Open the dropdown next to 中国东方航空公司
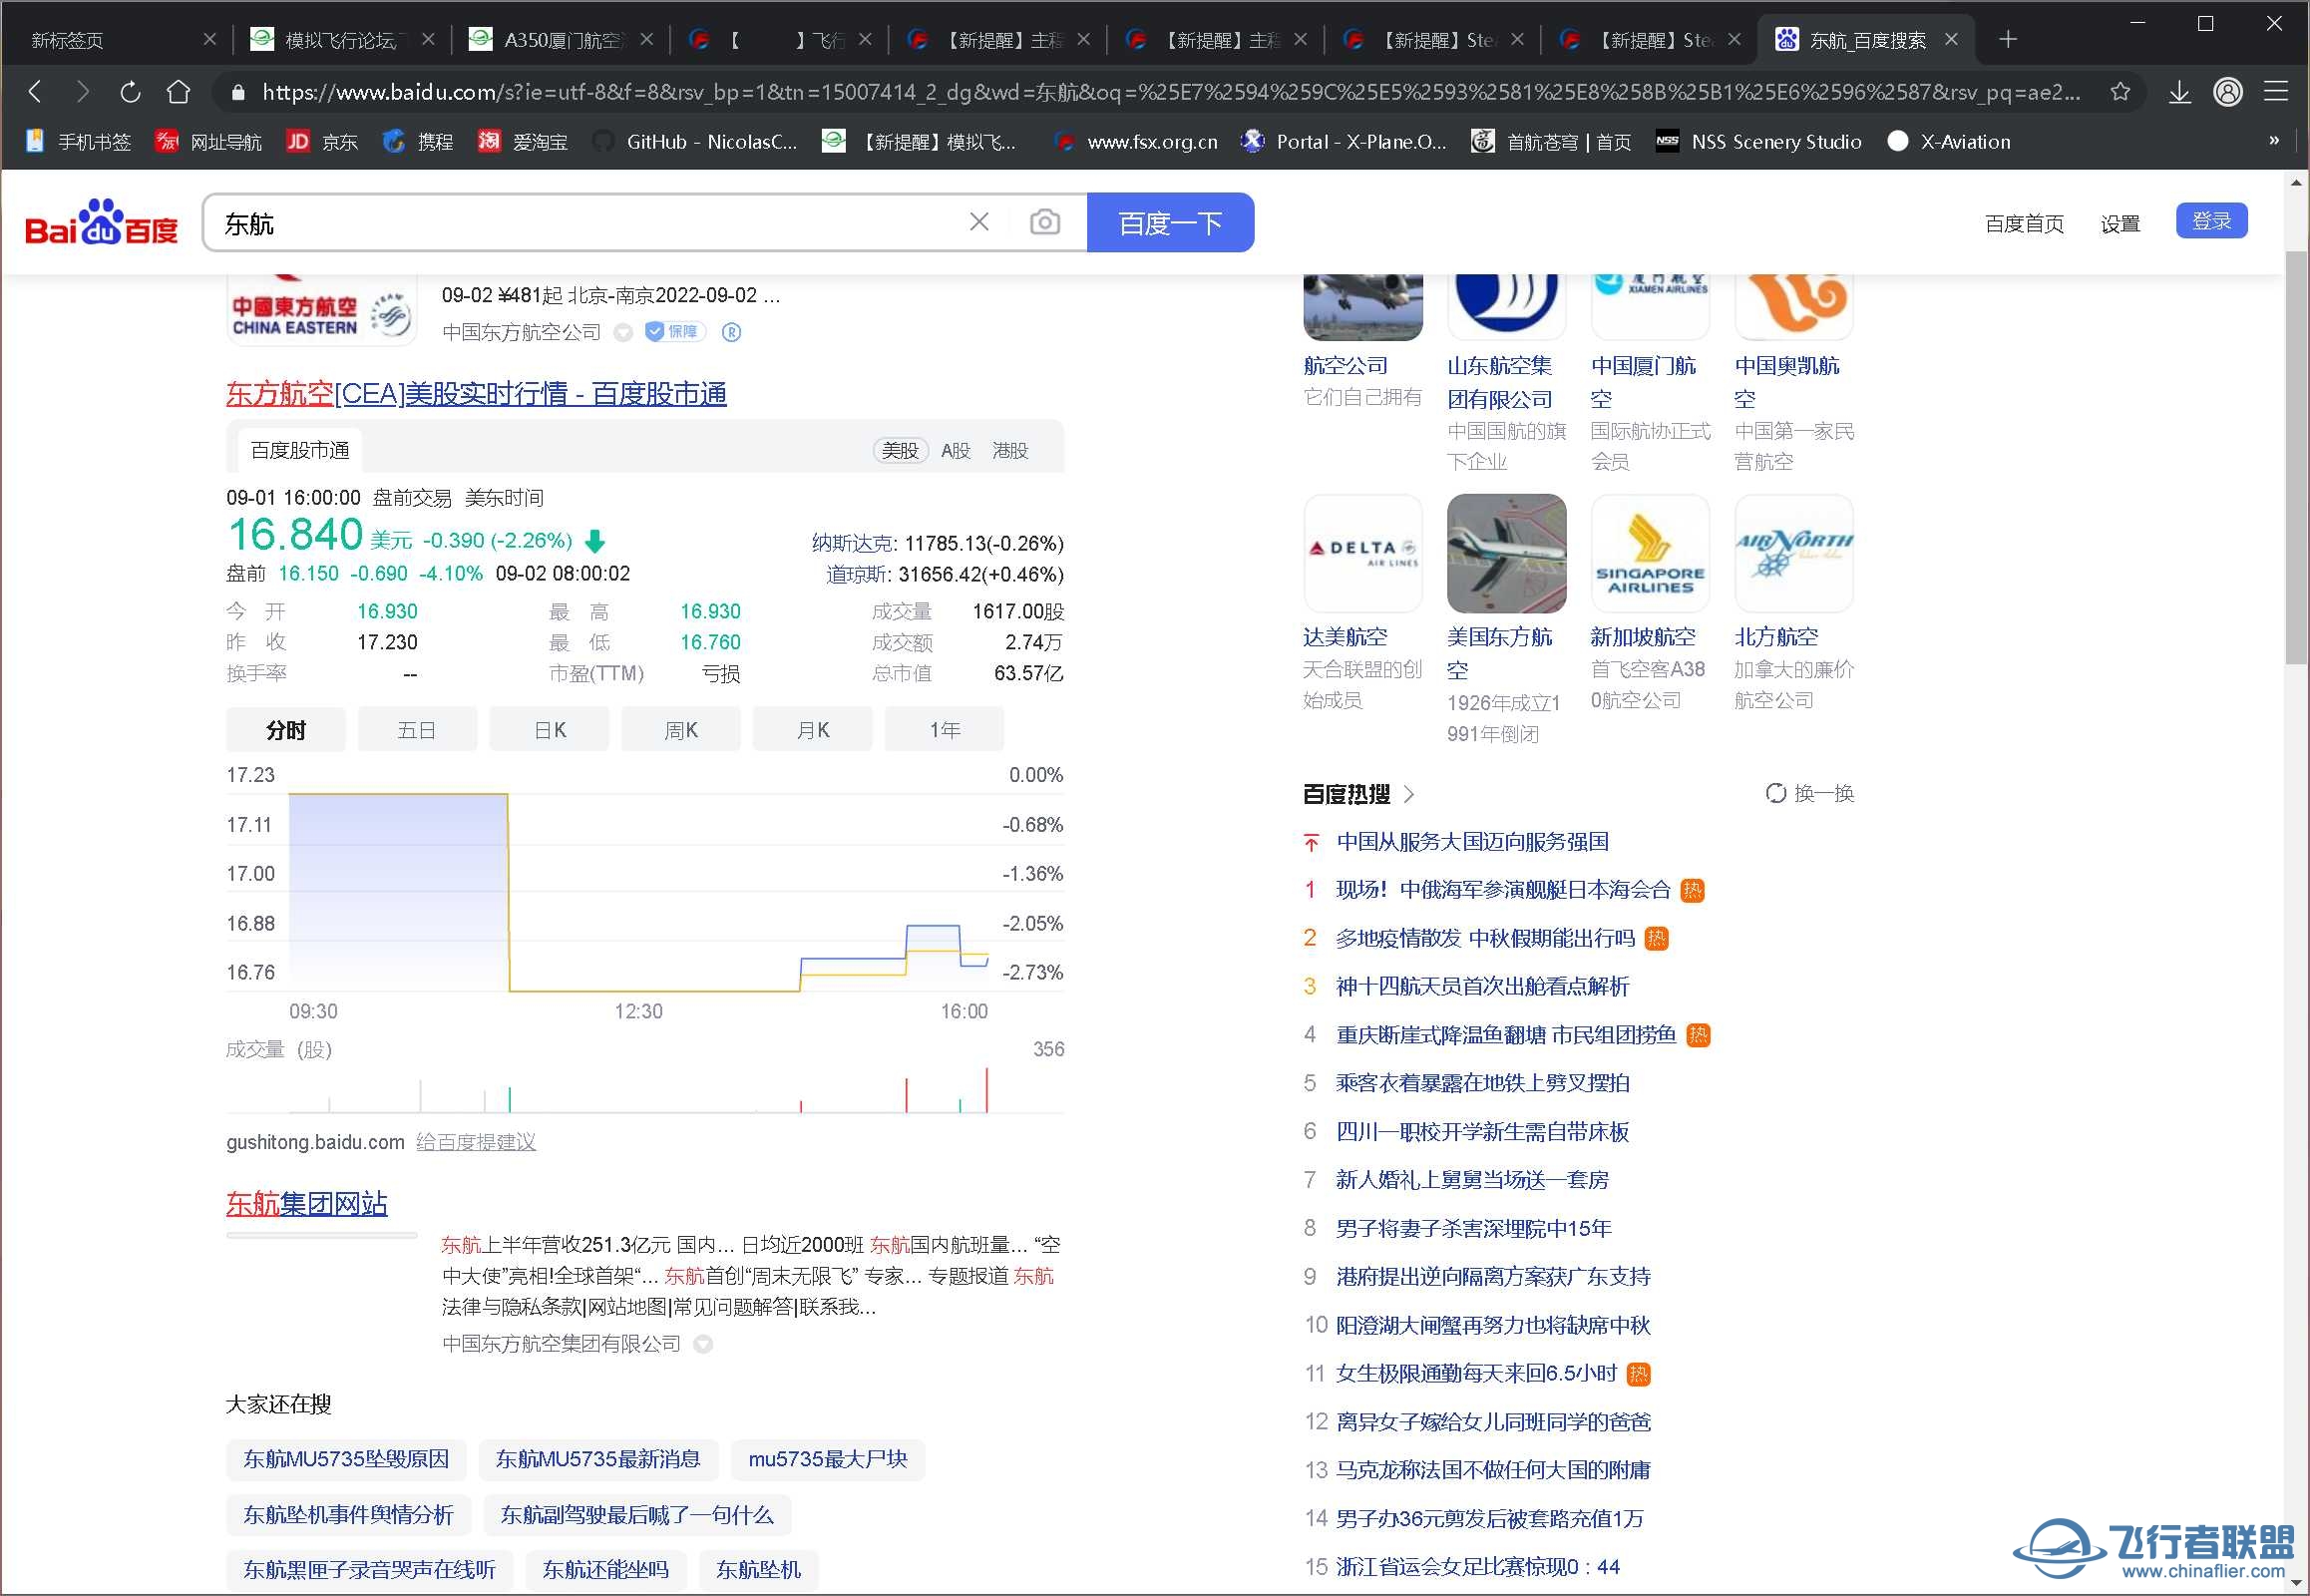This screenshot has height=1596, width=2310. click(x=623, y=332)
